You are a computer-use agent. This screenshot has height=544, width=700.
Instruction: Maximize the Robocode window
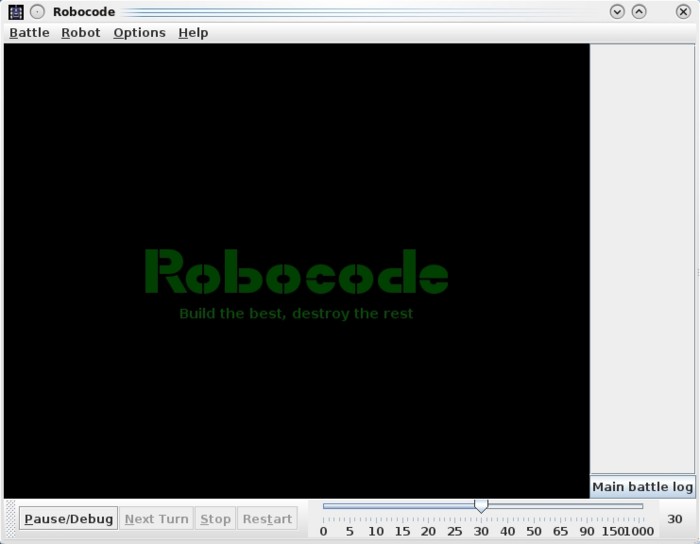click(639, 12)
